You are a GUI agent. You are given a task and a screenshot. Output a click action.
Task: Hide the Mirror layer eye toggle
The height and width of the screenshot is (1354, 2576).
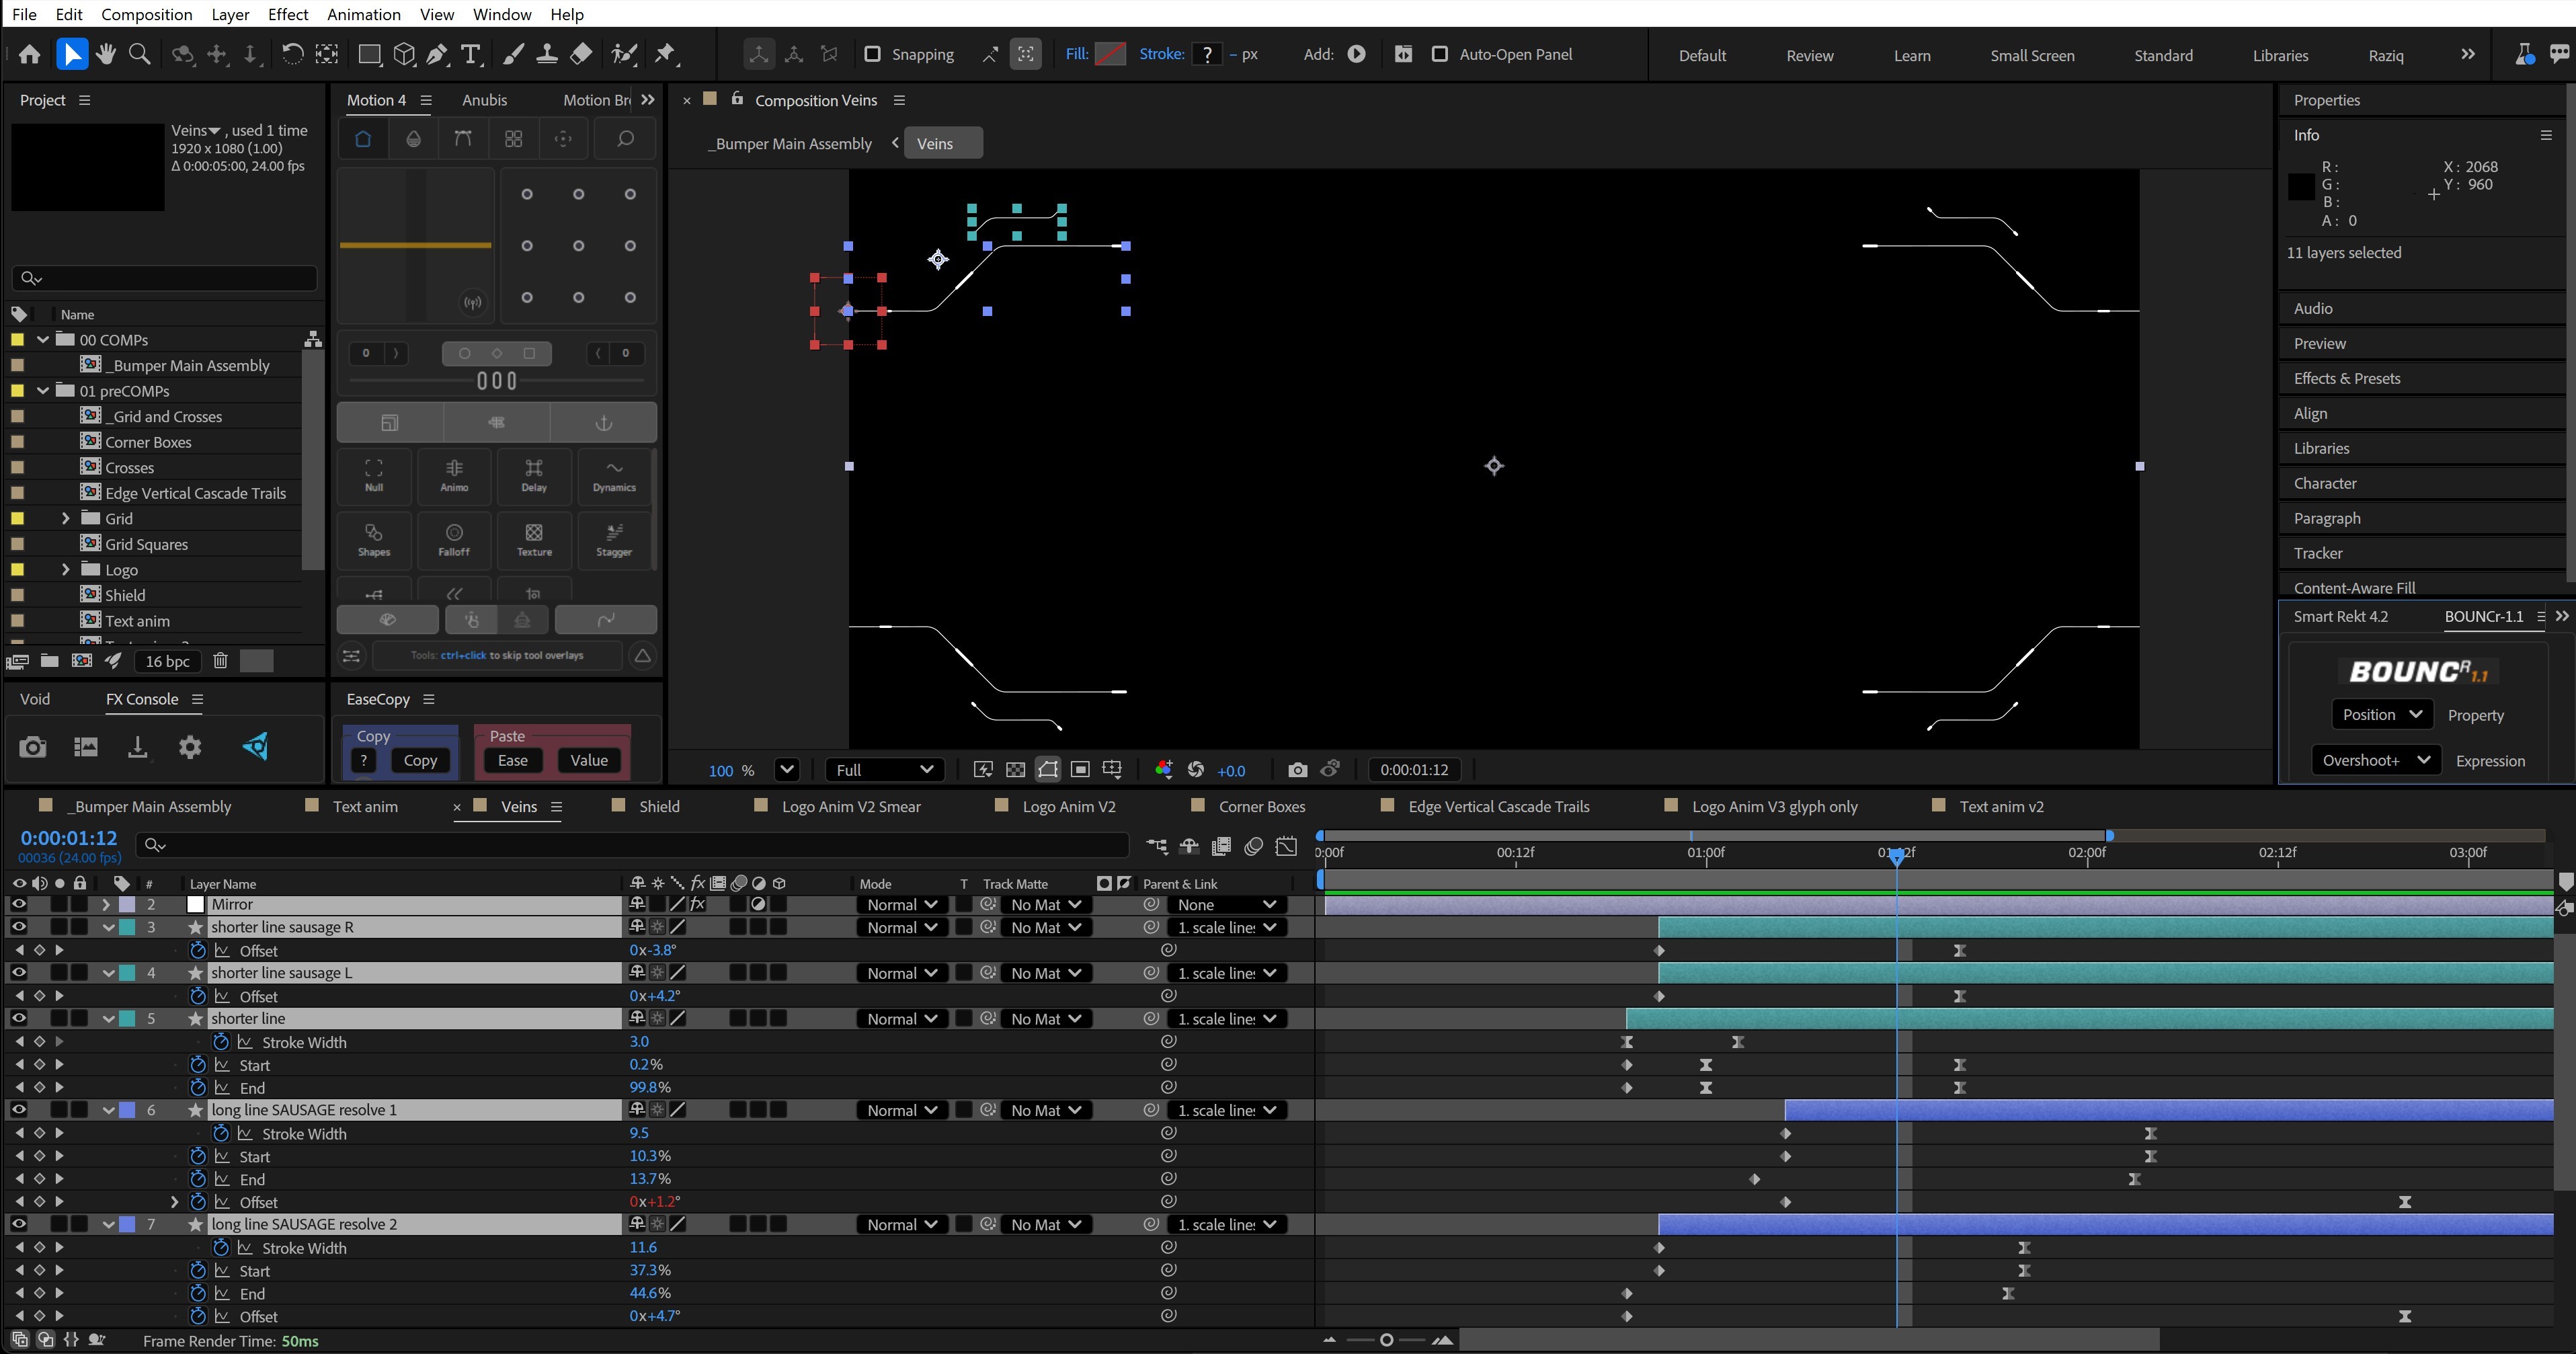coord(18,904)
